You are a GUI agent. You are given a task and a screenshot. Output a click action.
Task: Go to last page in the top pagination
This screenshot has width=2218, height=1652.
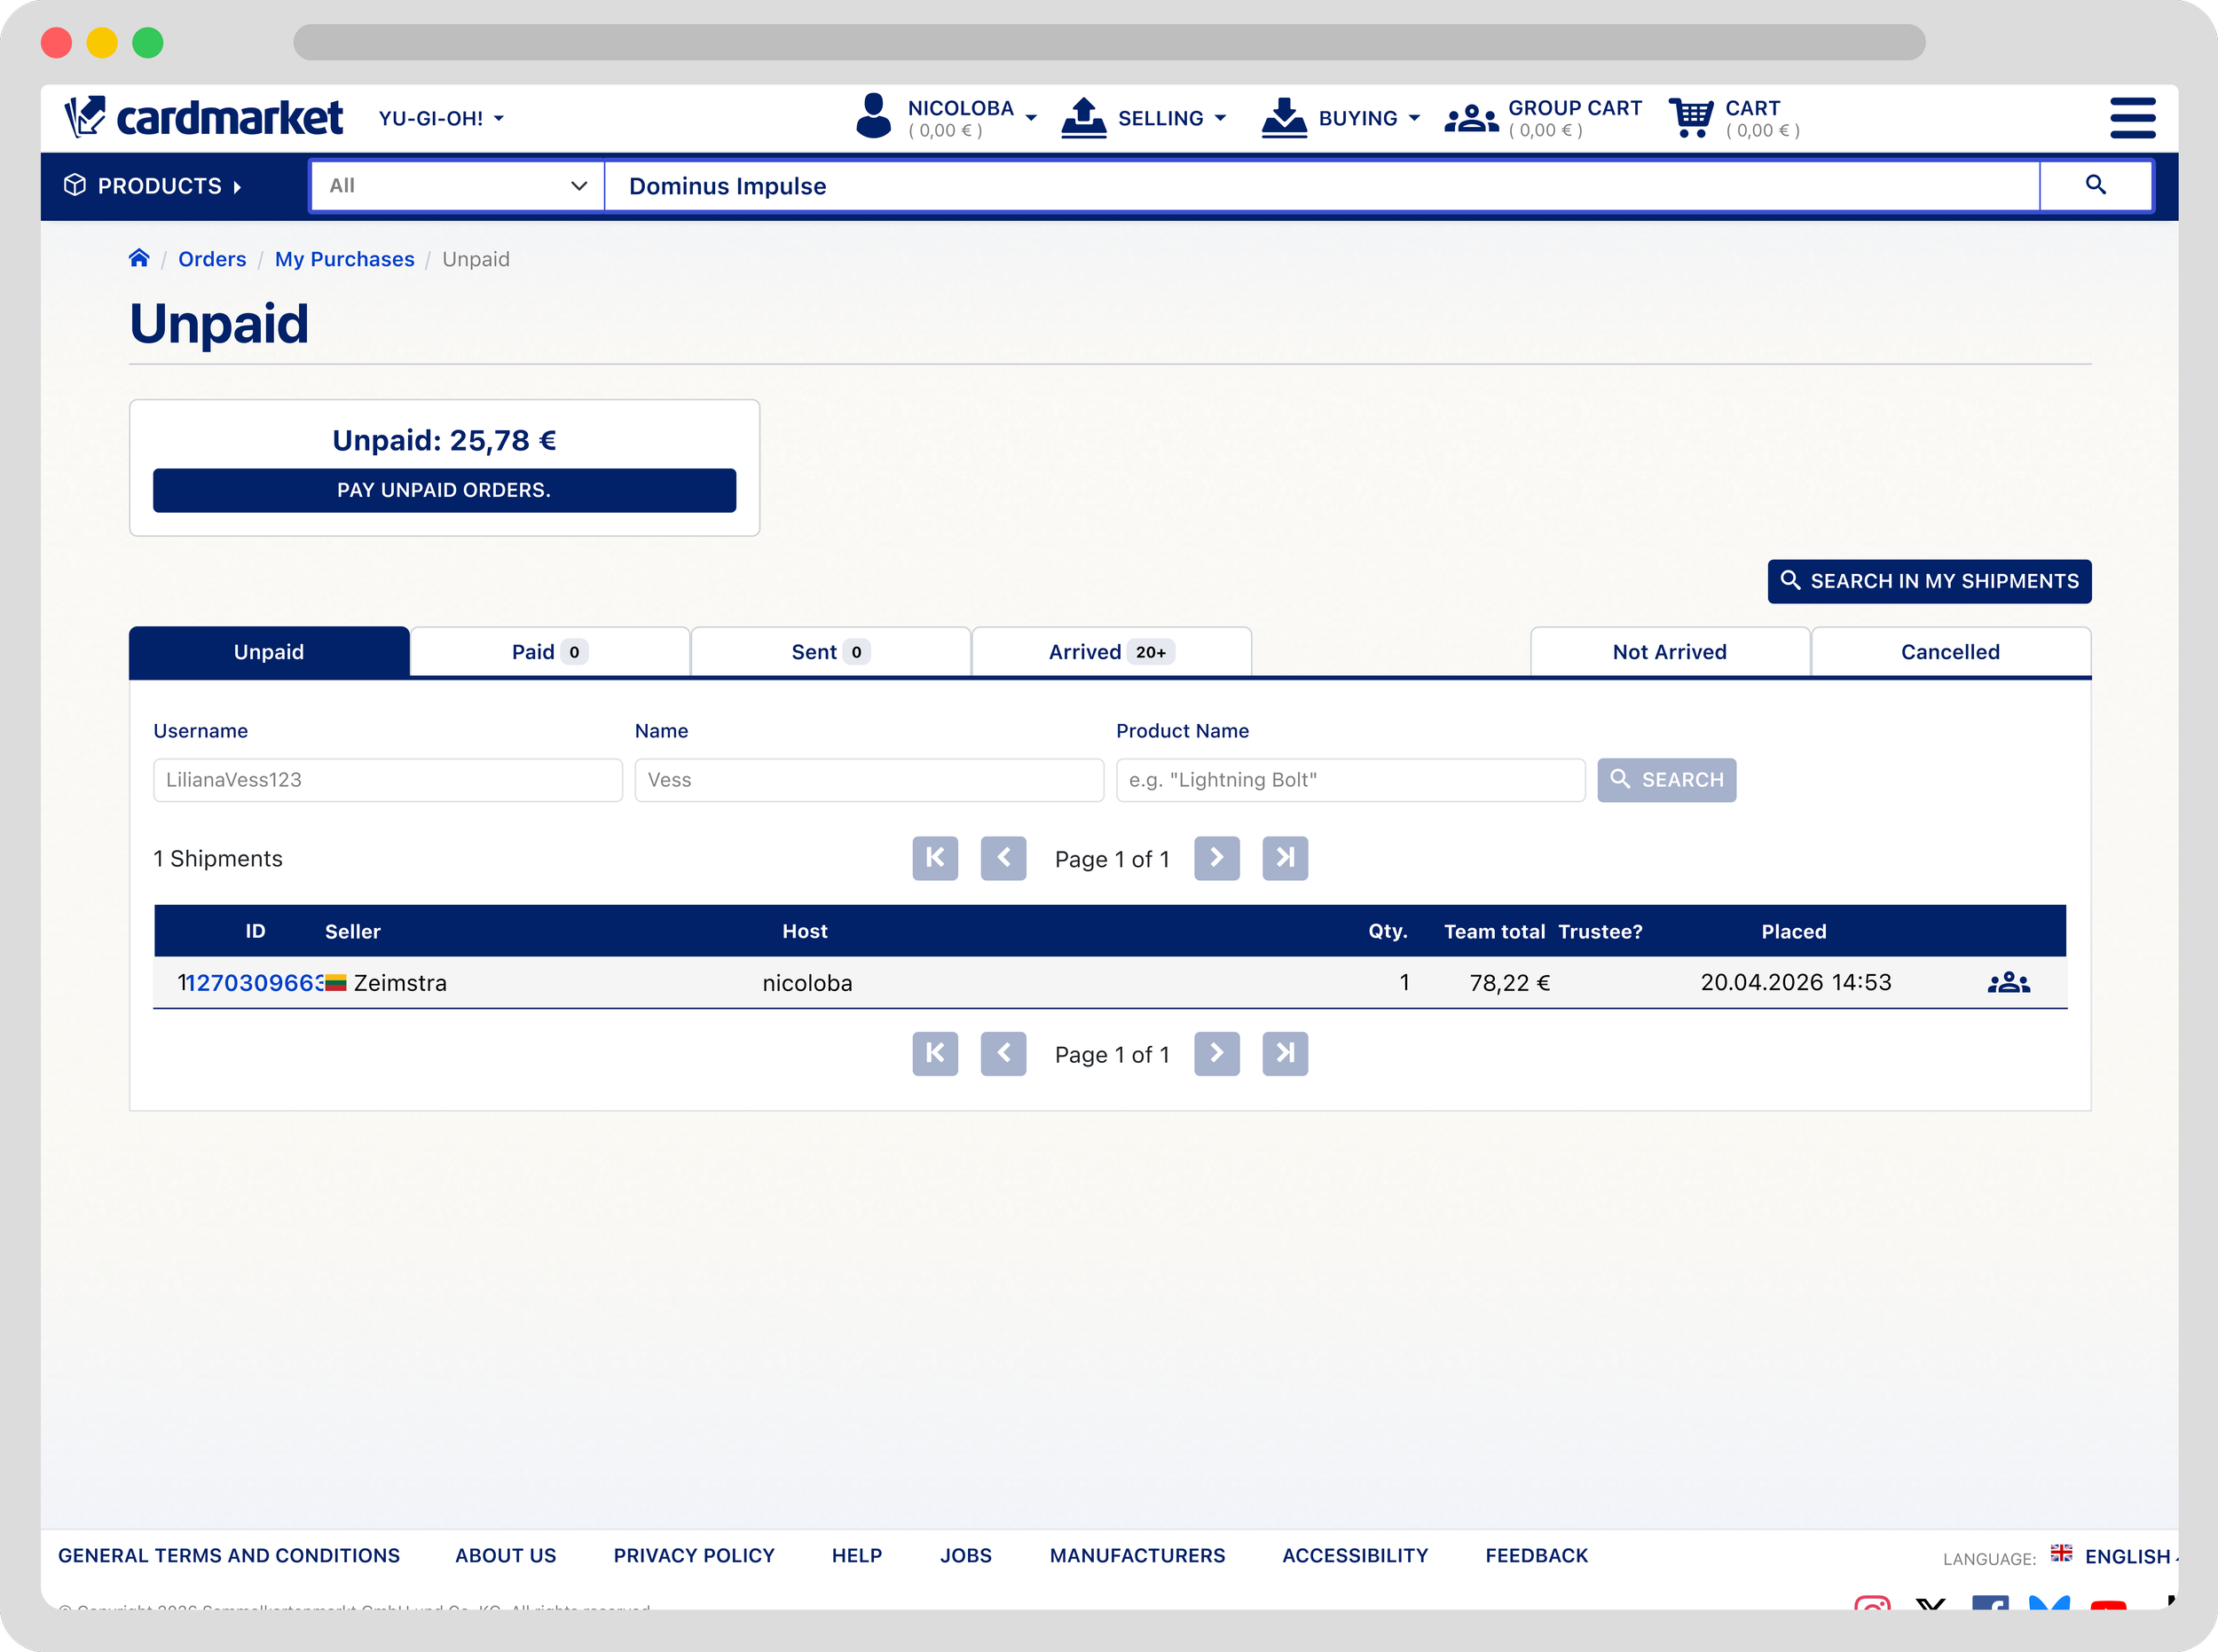pos(1284,858)
